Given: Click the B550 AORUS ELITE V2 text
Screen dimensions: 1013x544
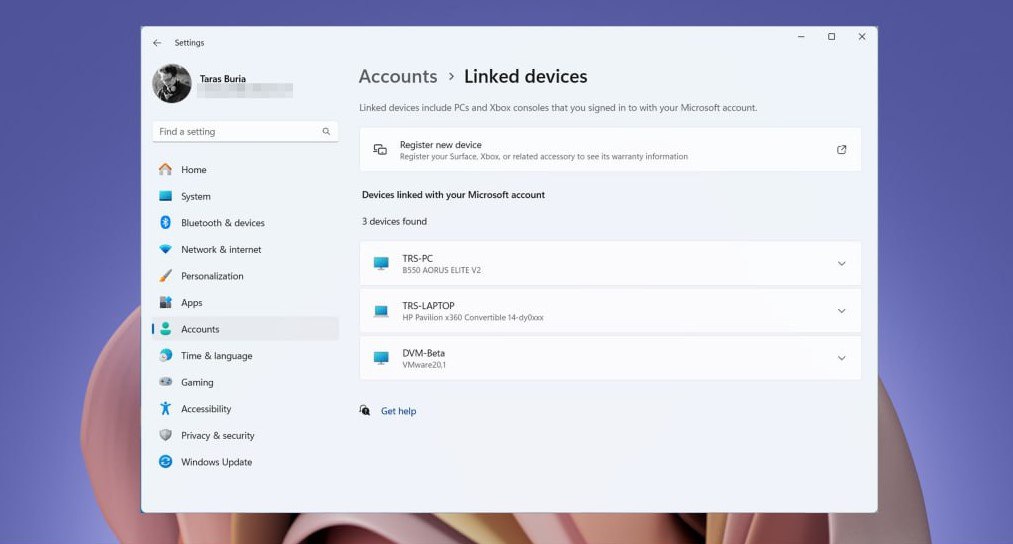Looking at the screenshot, I should pyautogui.click(x=441, y=270).
